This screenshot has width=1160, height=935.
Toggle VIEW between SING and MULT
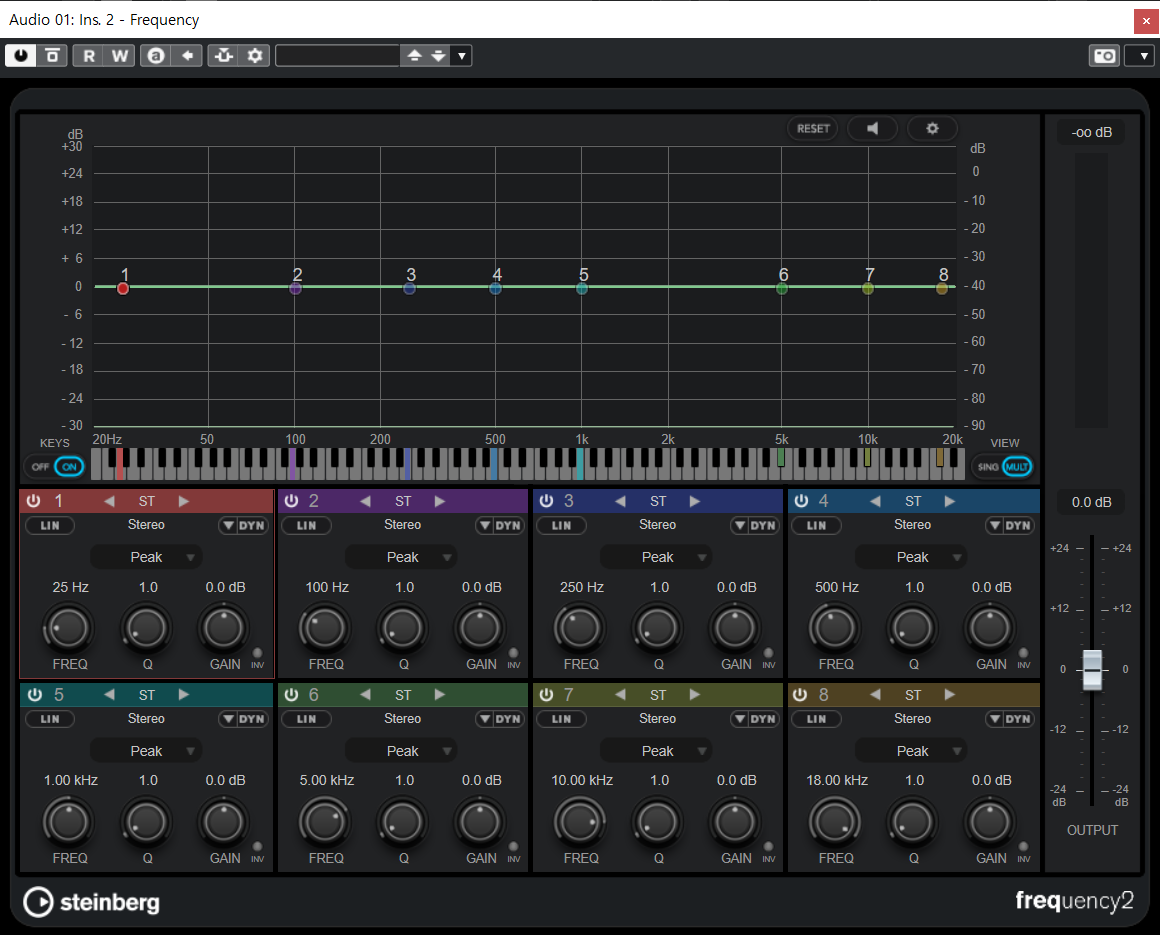tap(1002, 467)
